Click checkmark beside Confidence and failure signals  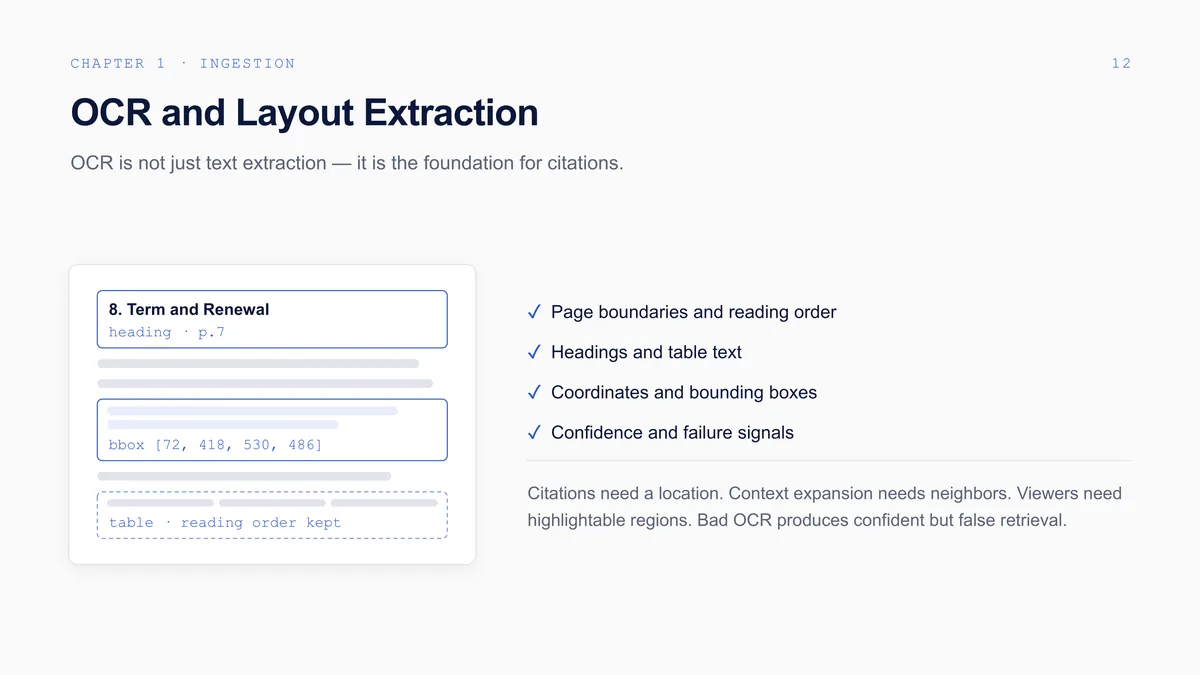[534, 432]
